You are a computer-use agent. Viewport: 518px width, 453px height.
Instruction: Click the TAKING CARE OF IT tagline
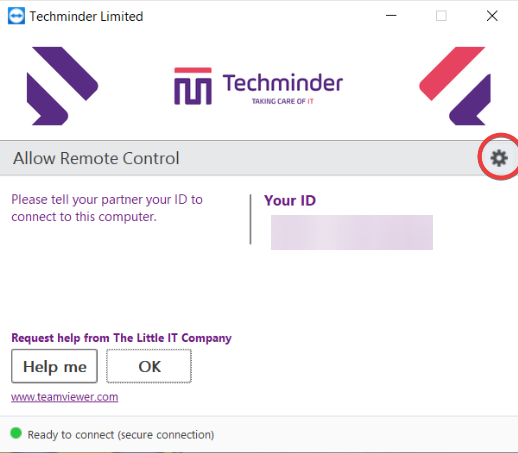pyautogui.click(x=283, y=101)
